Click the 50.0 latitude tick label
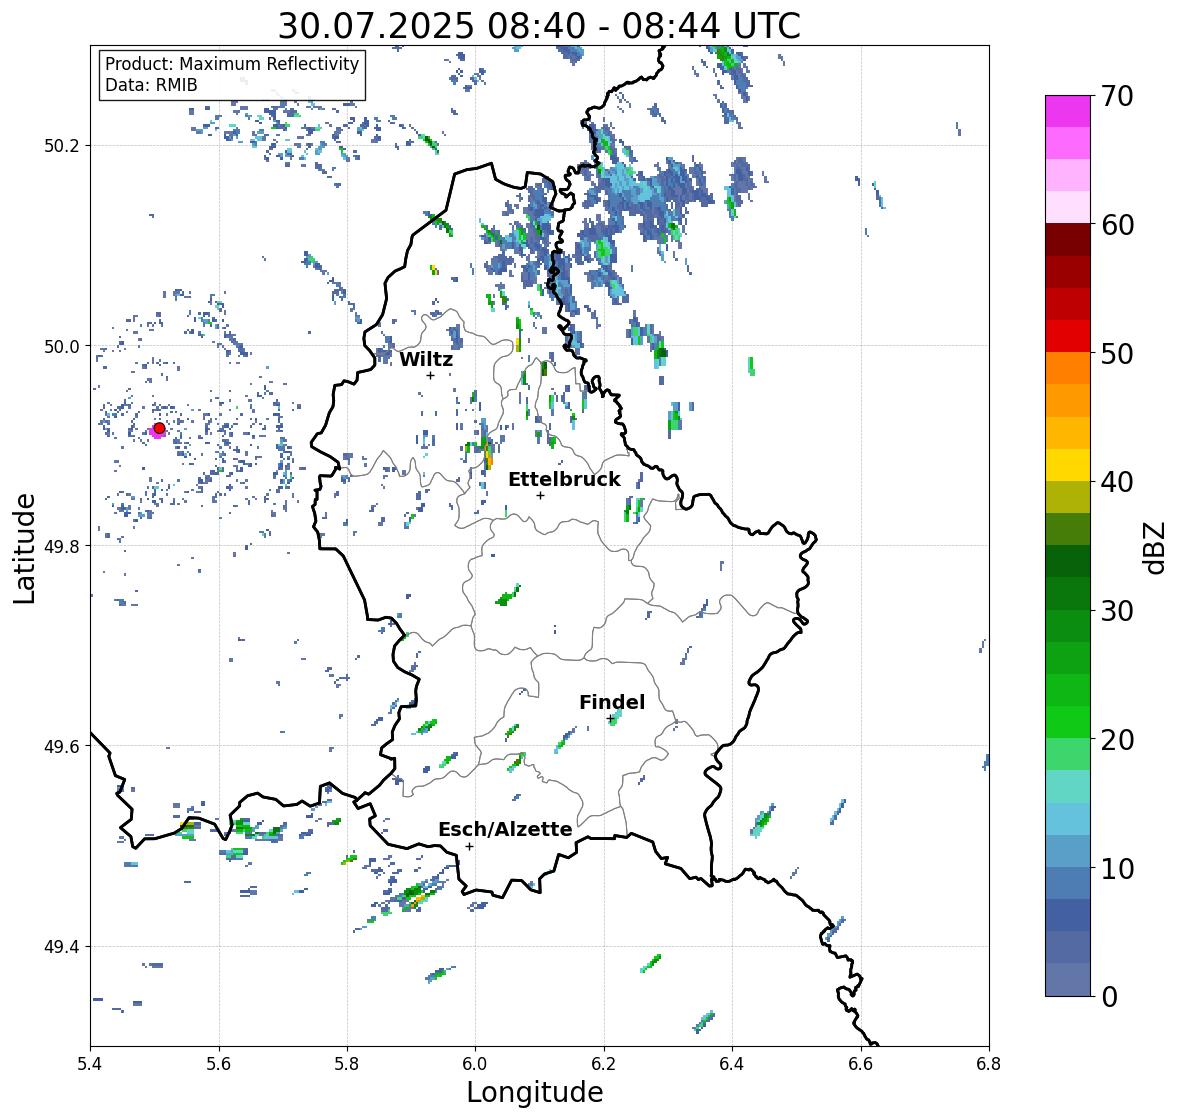 click(x=63, y=347)
